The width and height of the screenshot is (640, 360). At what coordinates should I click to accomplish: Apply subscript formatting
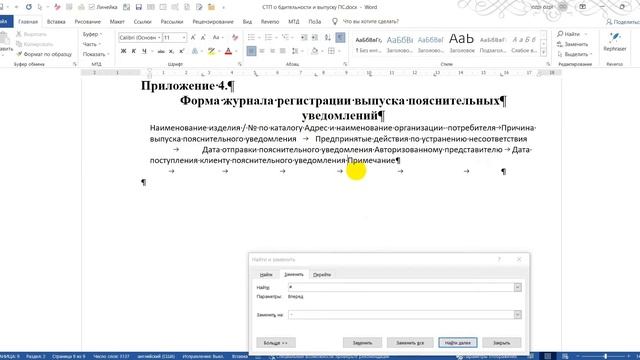(x=171, y=51)
